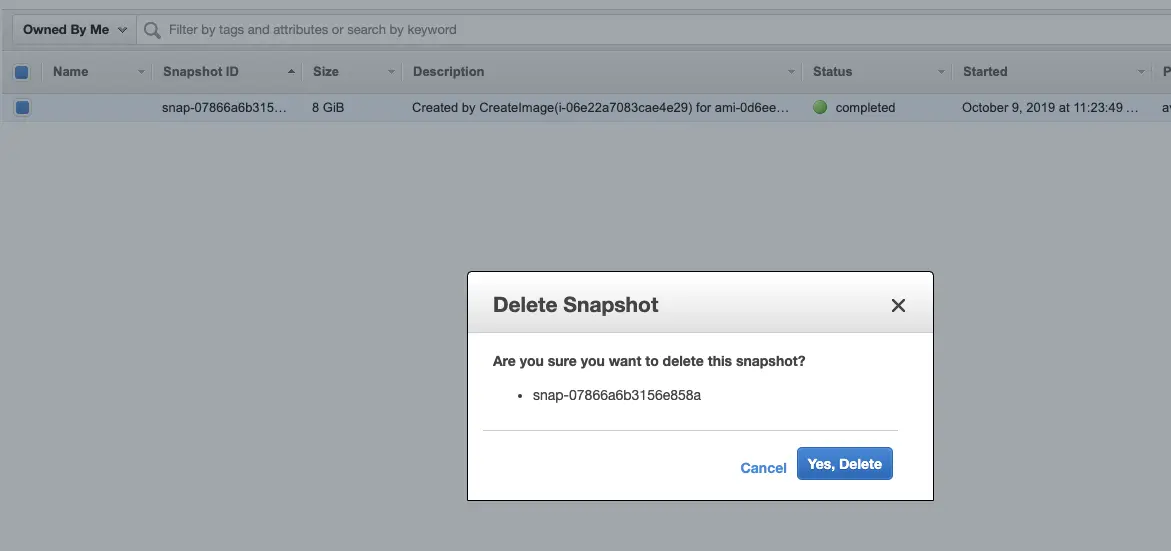1171x551 pixels.
Task: Click the snapshot ID listed in the dialog
Action: pyautogui.click(x=616, y=395)
